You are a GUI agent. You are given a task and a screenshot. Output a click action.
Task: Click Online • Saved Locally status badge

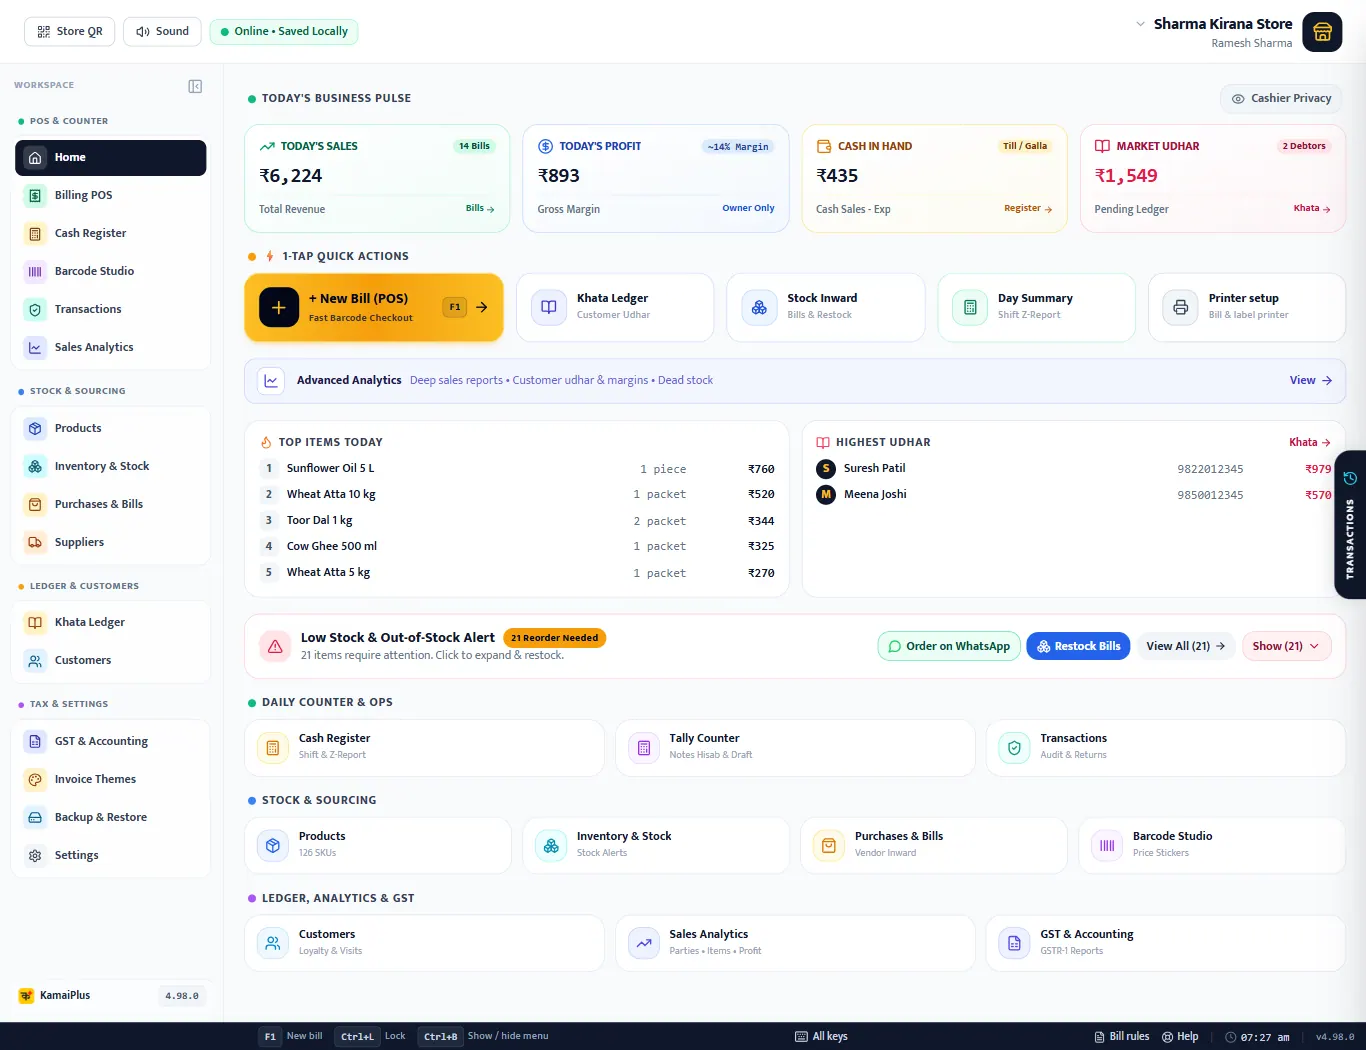(284, 31)
